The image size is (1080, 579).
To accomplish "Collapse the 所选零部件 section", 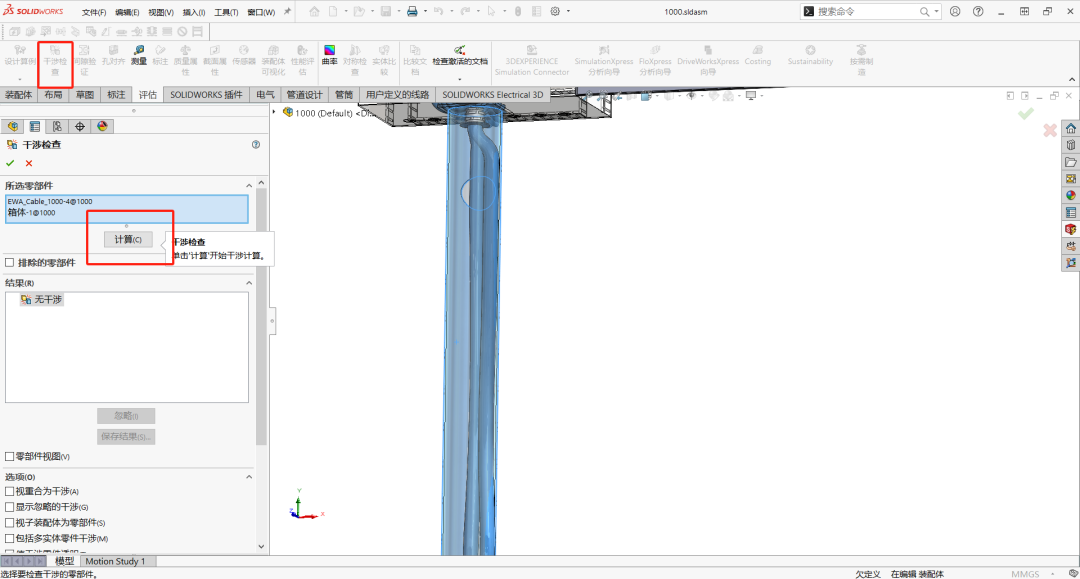I will point(249,185).
